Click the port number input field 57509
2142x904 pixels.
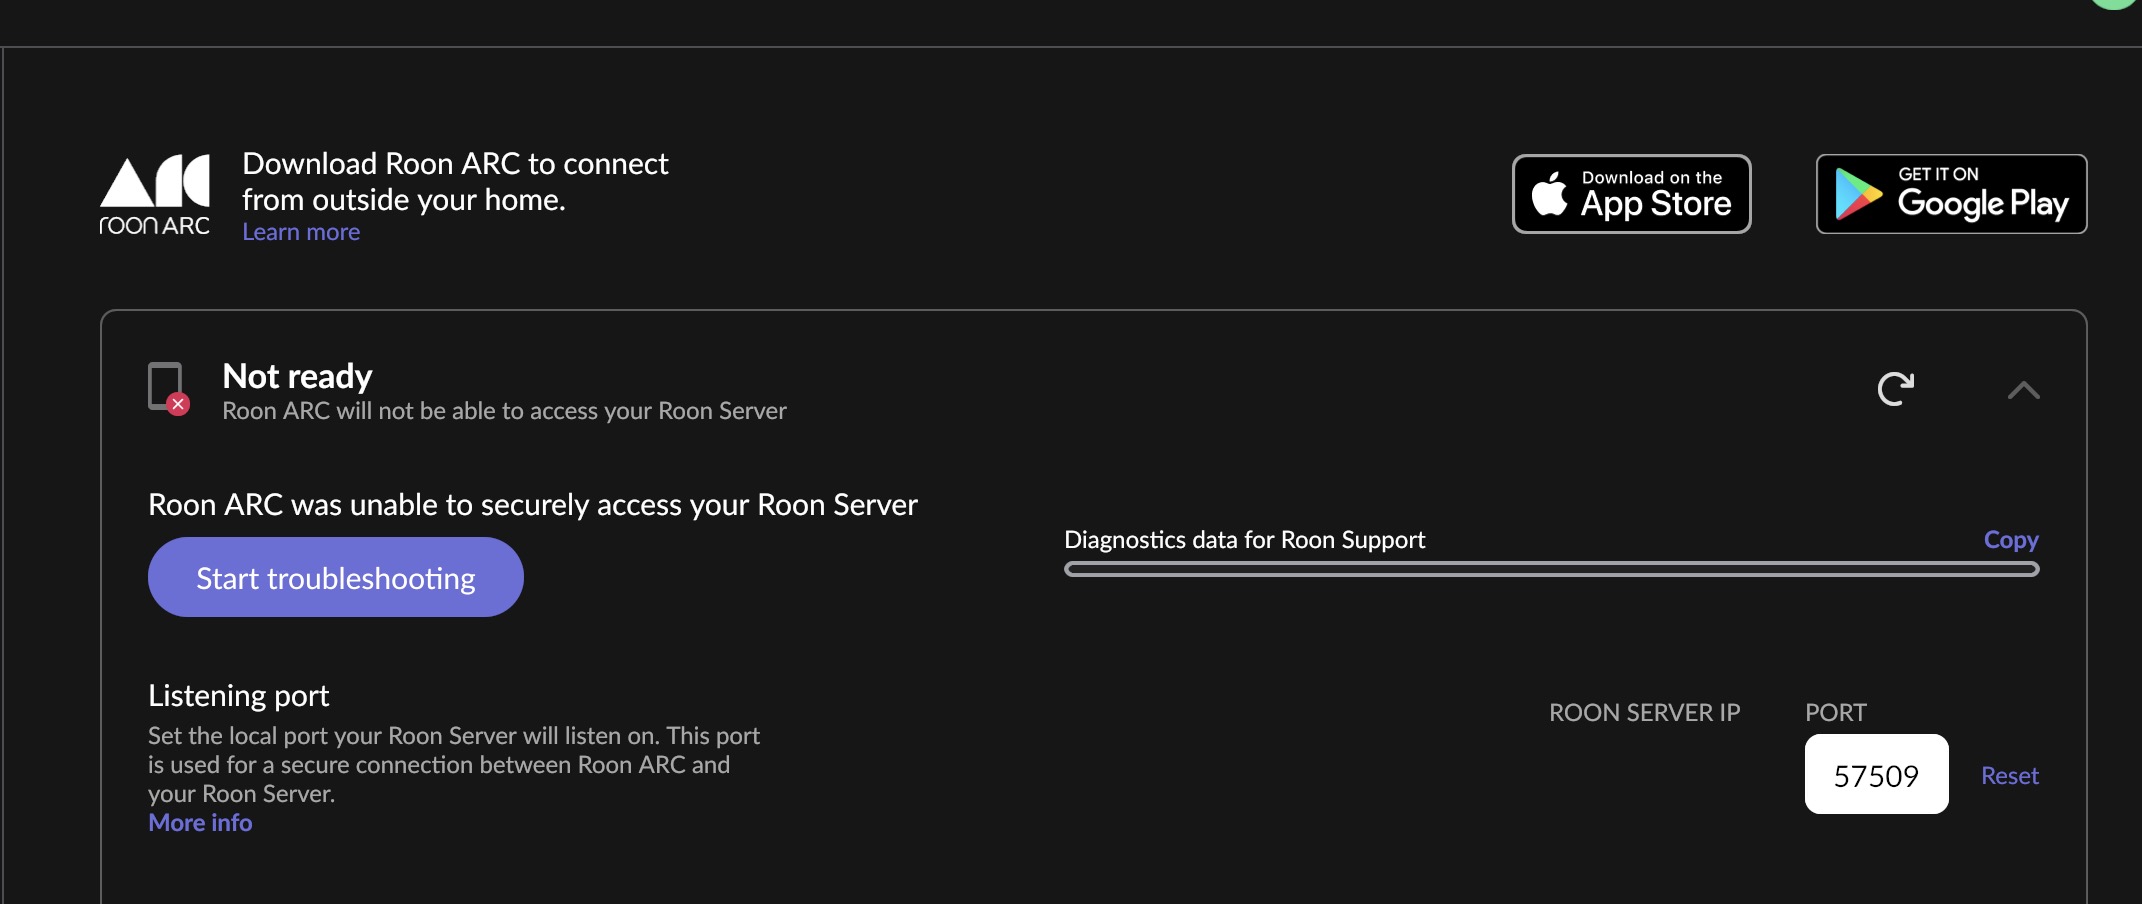click(1876, 774)
